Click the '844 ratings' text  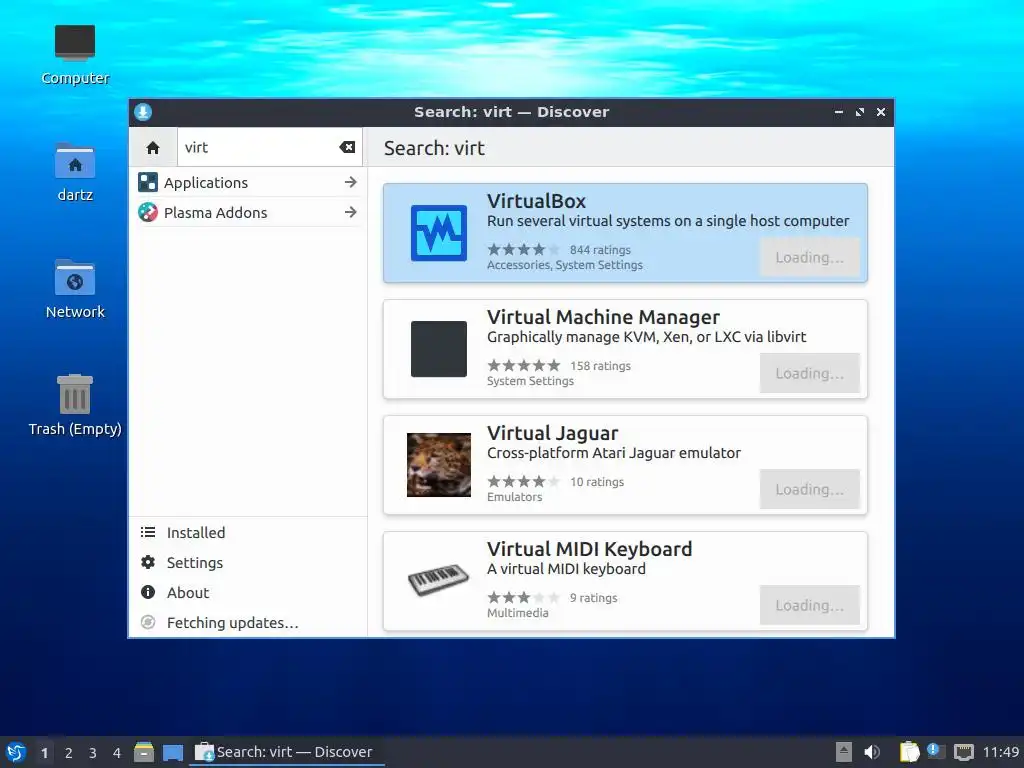point(600,250)
